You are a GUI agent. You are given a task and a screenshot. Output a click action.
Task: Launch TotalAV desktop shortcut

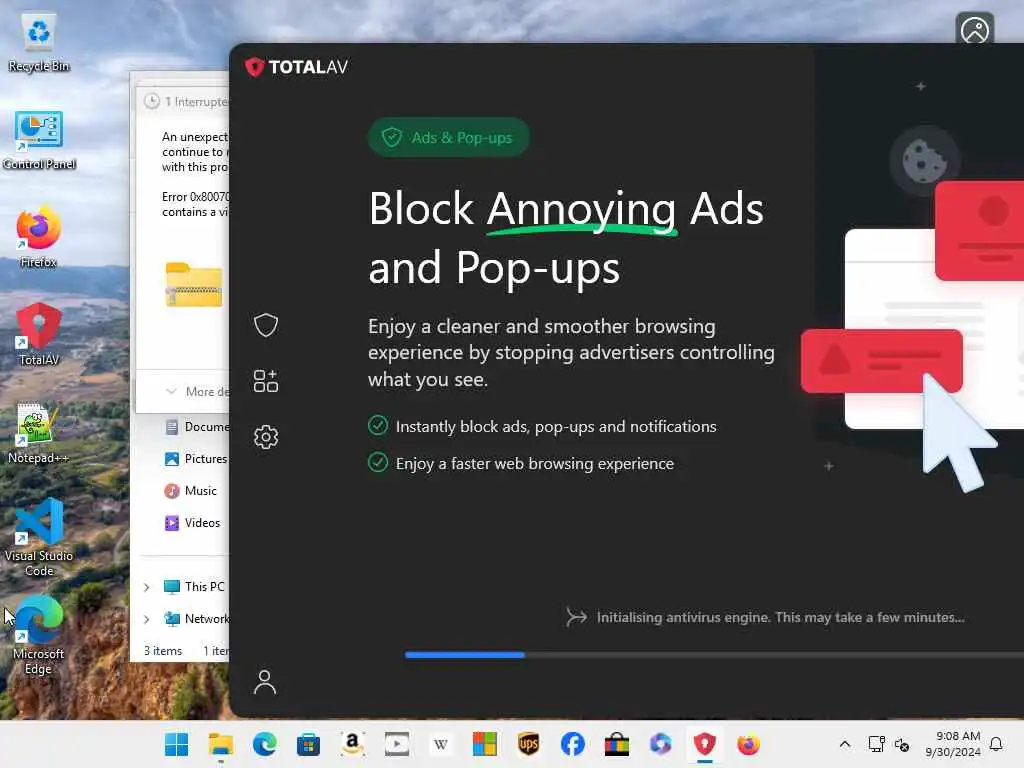tap(39, 334)
